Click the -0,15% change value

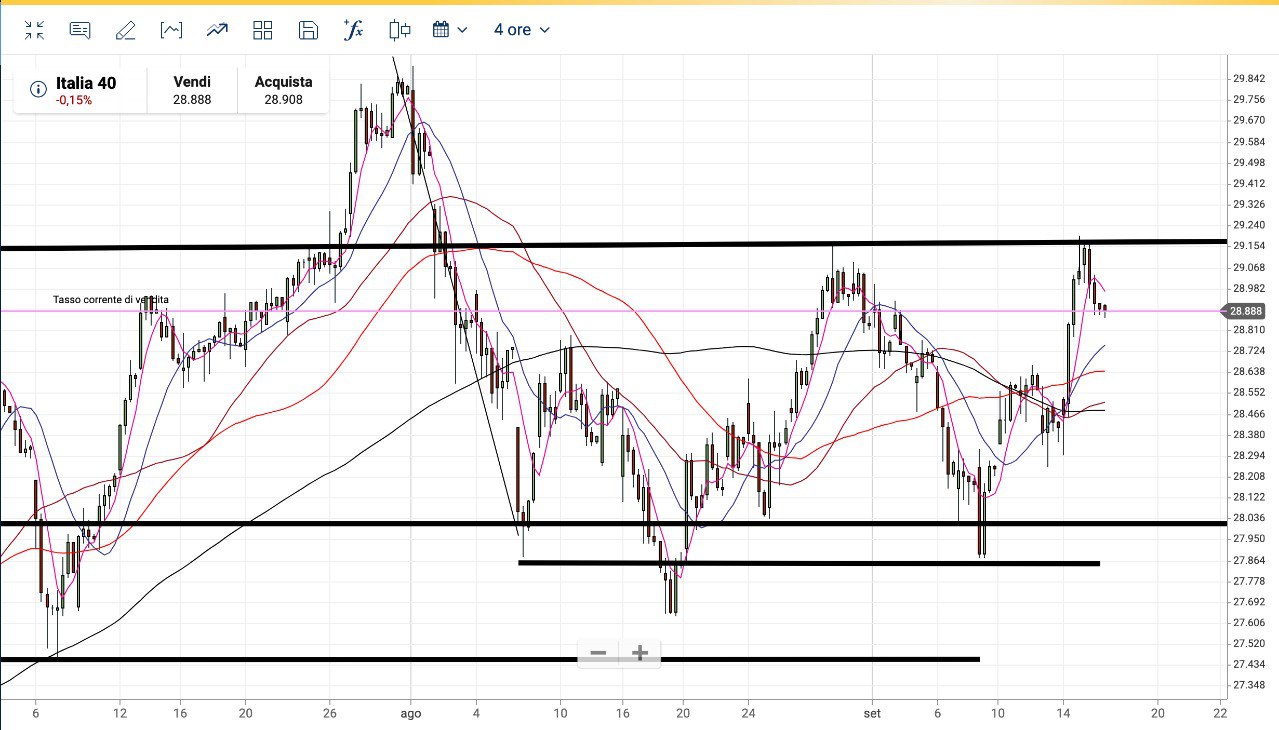click(74, 100)
